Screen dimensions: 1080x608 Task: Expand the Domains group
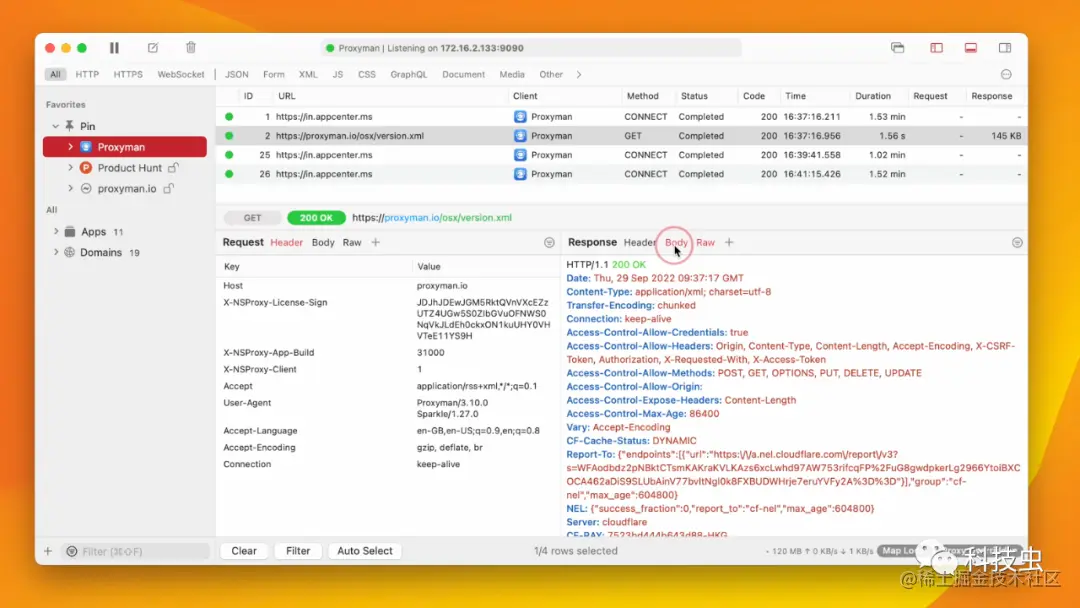pyautogui.click(x=56, y=252)
